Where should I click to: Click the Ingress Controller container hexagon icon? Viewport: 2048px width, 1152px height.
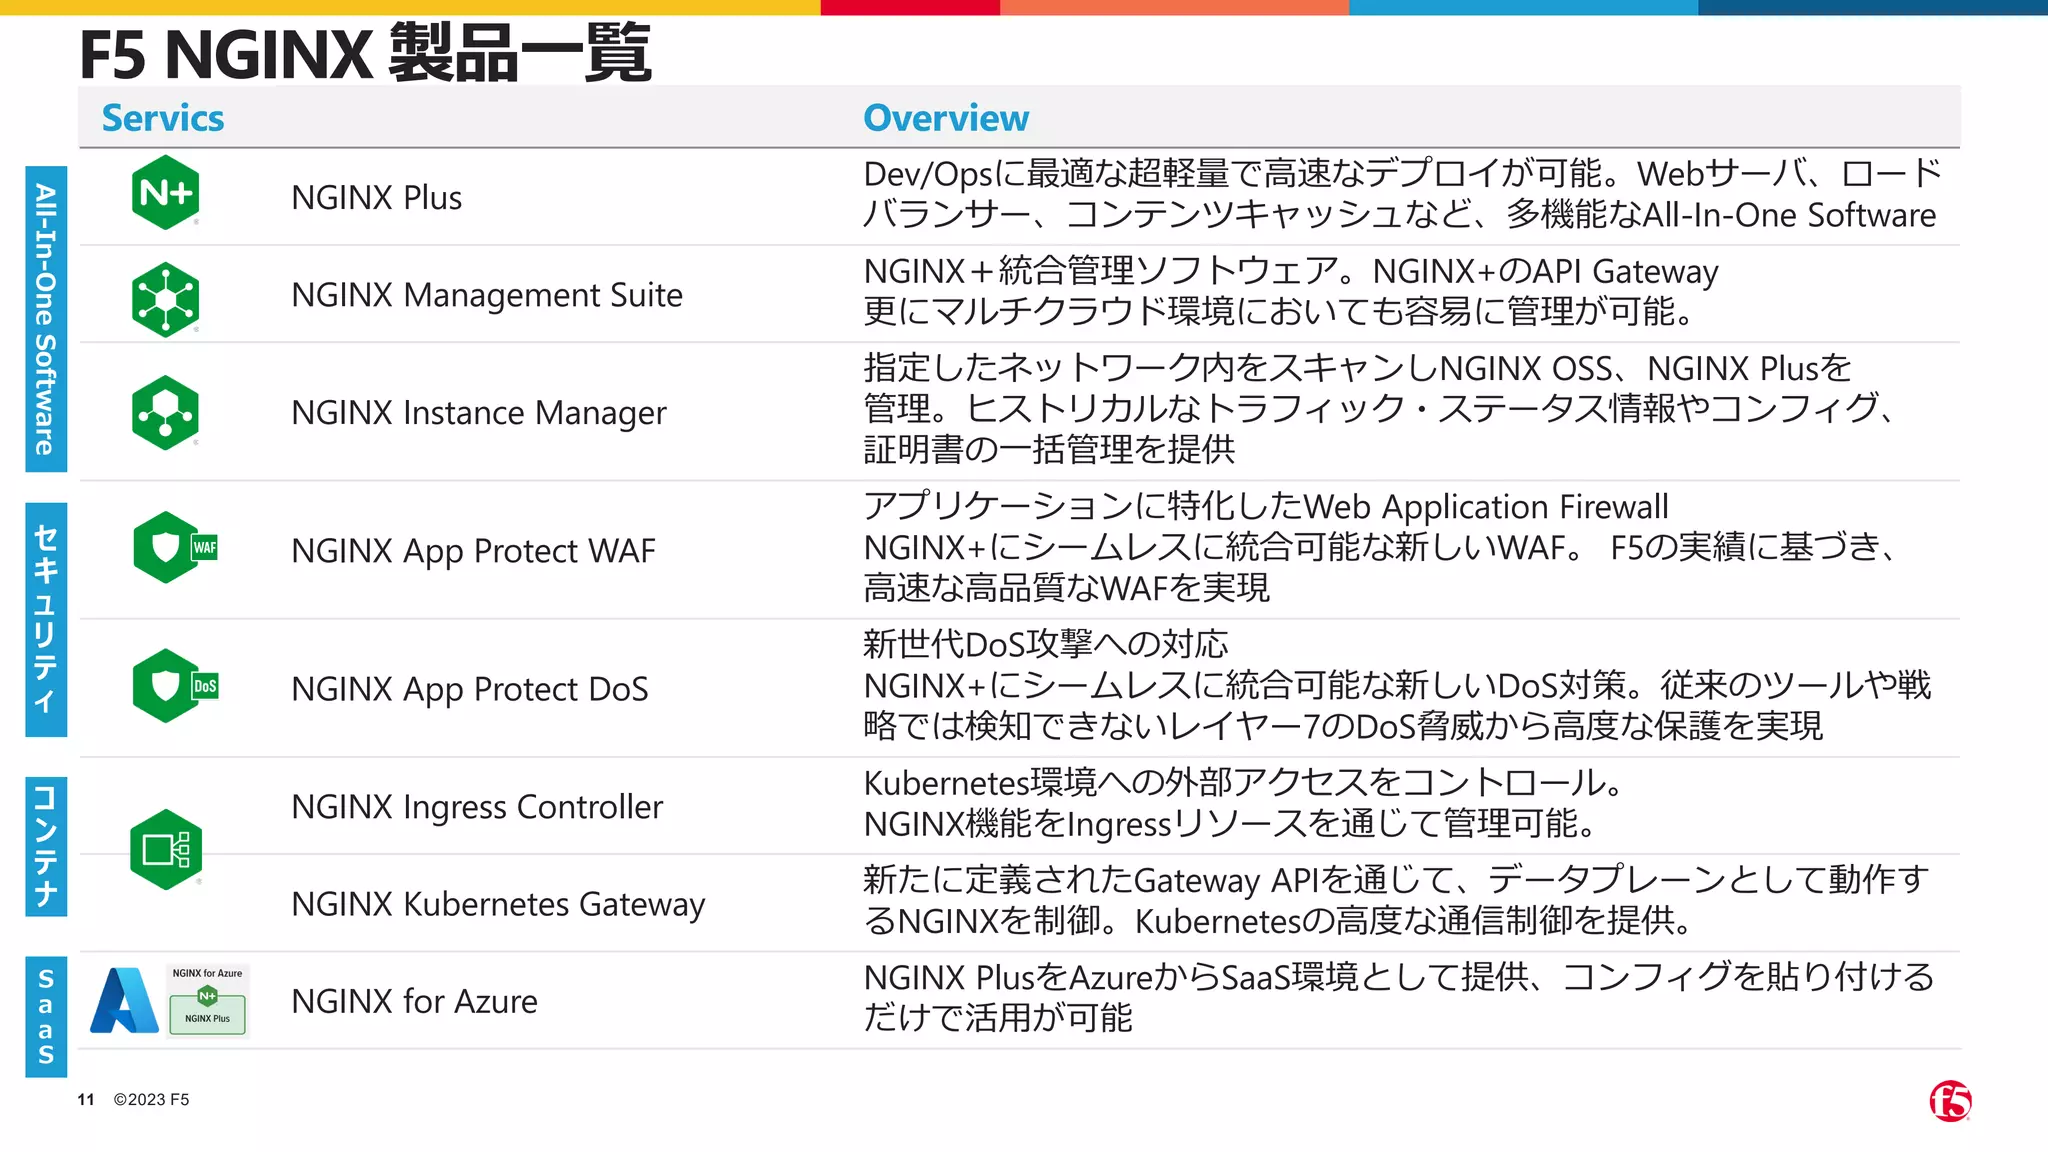166,850
